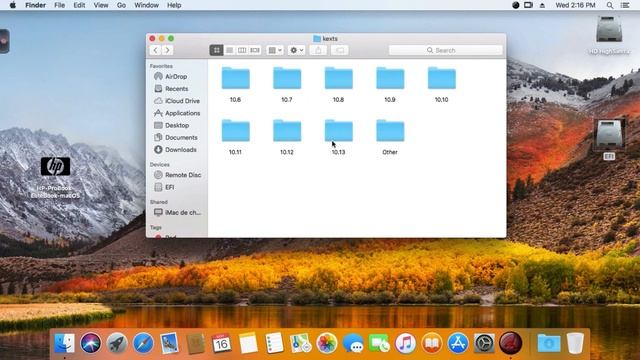
Task: Click the menu bar clock
Action: pyautogui.click(x=575, y=5)
